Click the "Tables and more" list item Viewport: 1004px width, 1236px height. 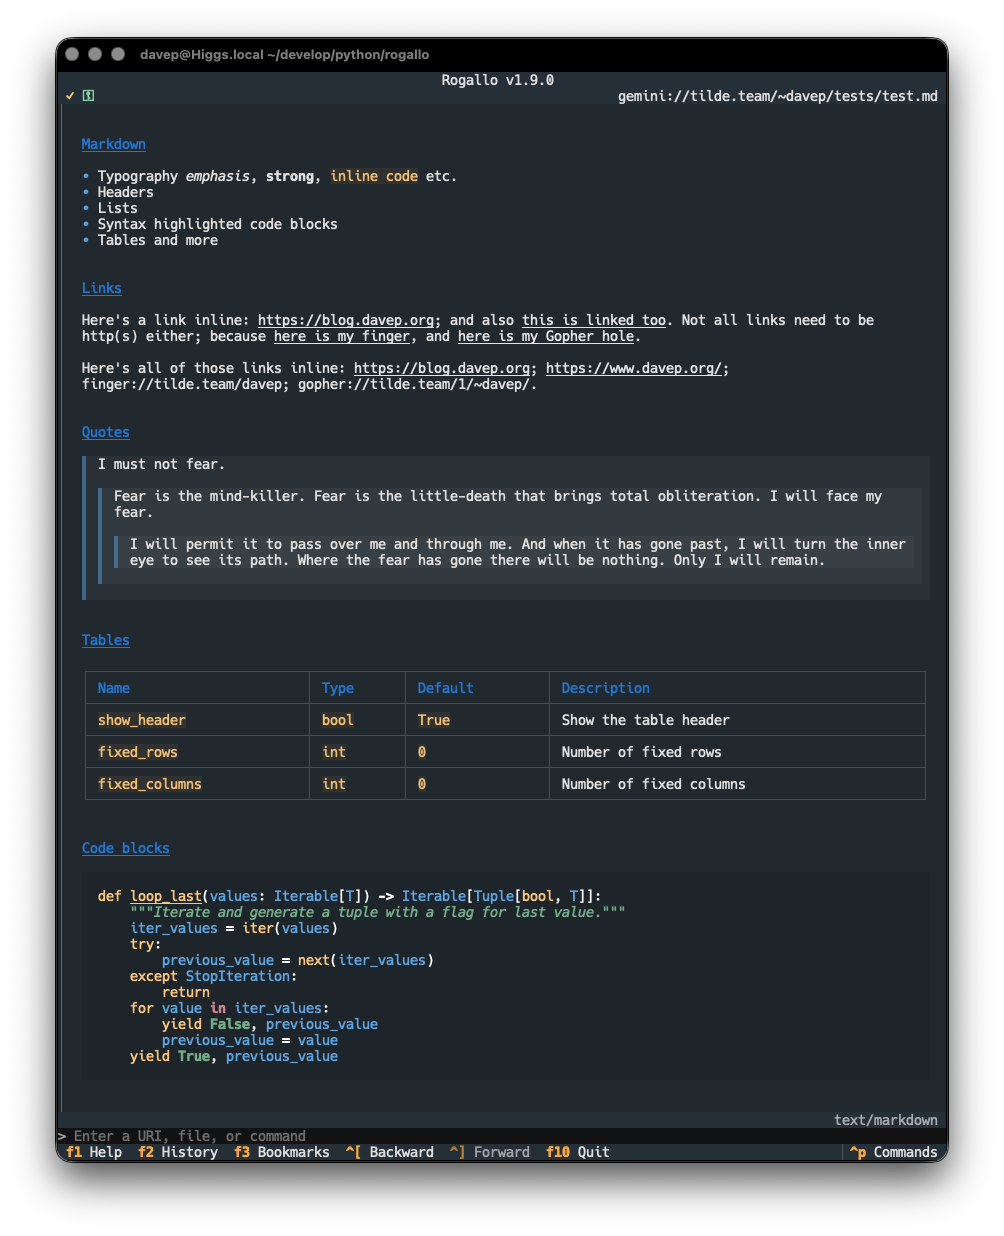click(158, 240)
